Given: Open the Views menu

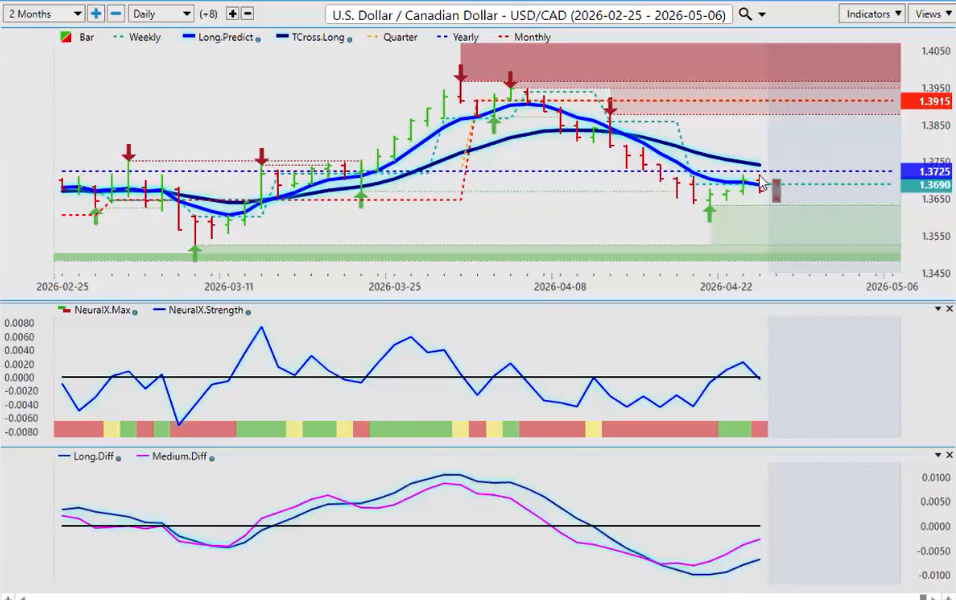Looking at the screenshot, I should tap(932, 14).
